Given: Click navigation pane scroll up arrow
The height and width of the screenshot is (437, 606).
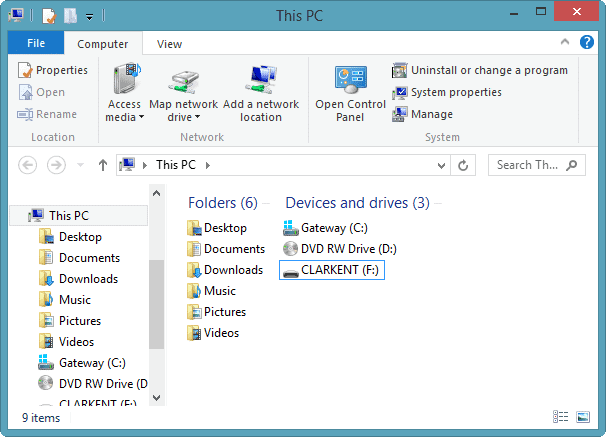Looking at the screenshot, I should pyautogui.click(x=157, y=193).
